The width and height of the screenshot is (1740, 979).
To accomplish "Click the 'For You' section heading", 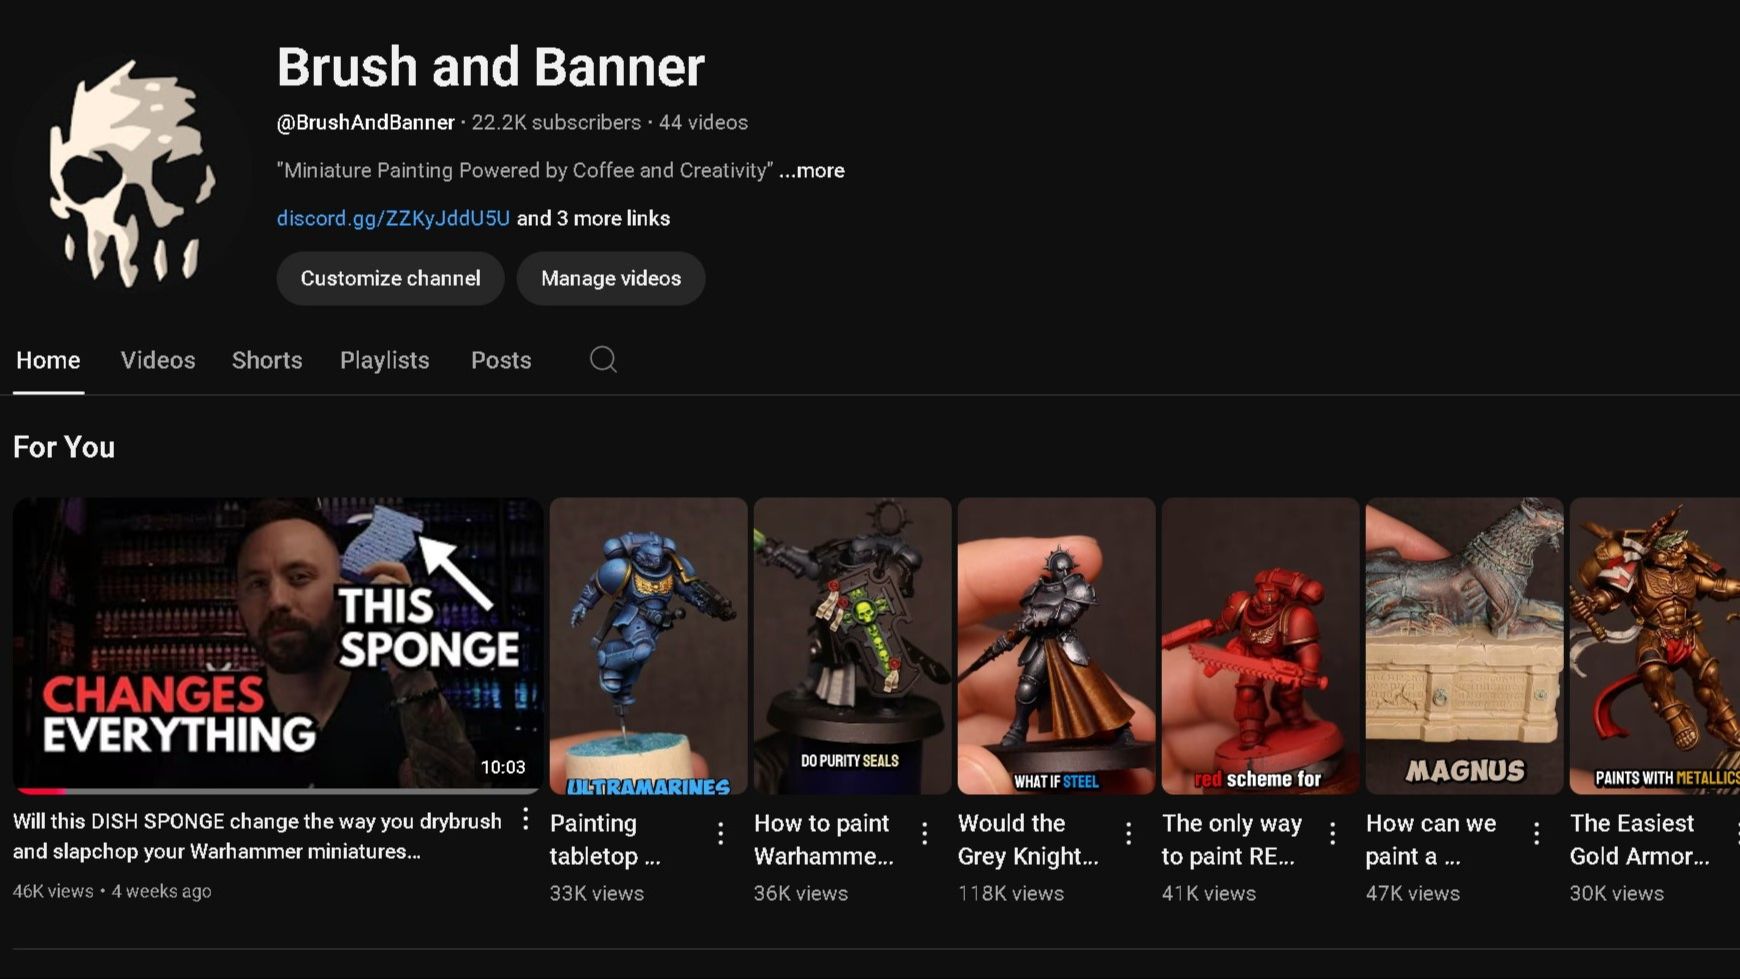I will (64, 447).
